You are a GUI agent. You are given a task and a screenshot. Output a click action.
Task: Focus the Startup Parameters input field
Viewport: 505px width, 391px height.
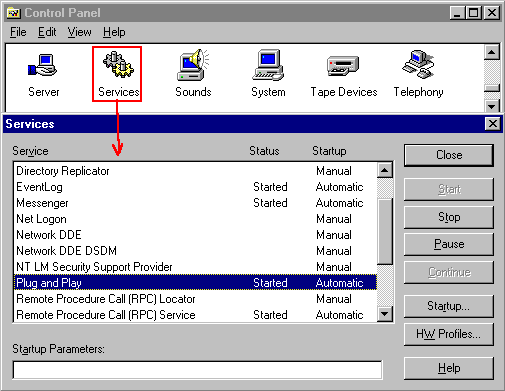coord(197,370)
